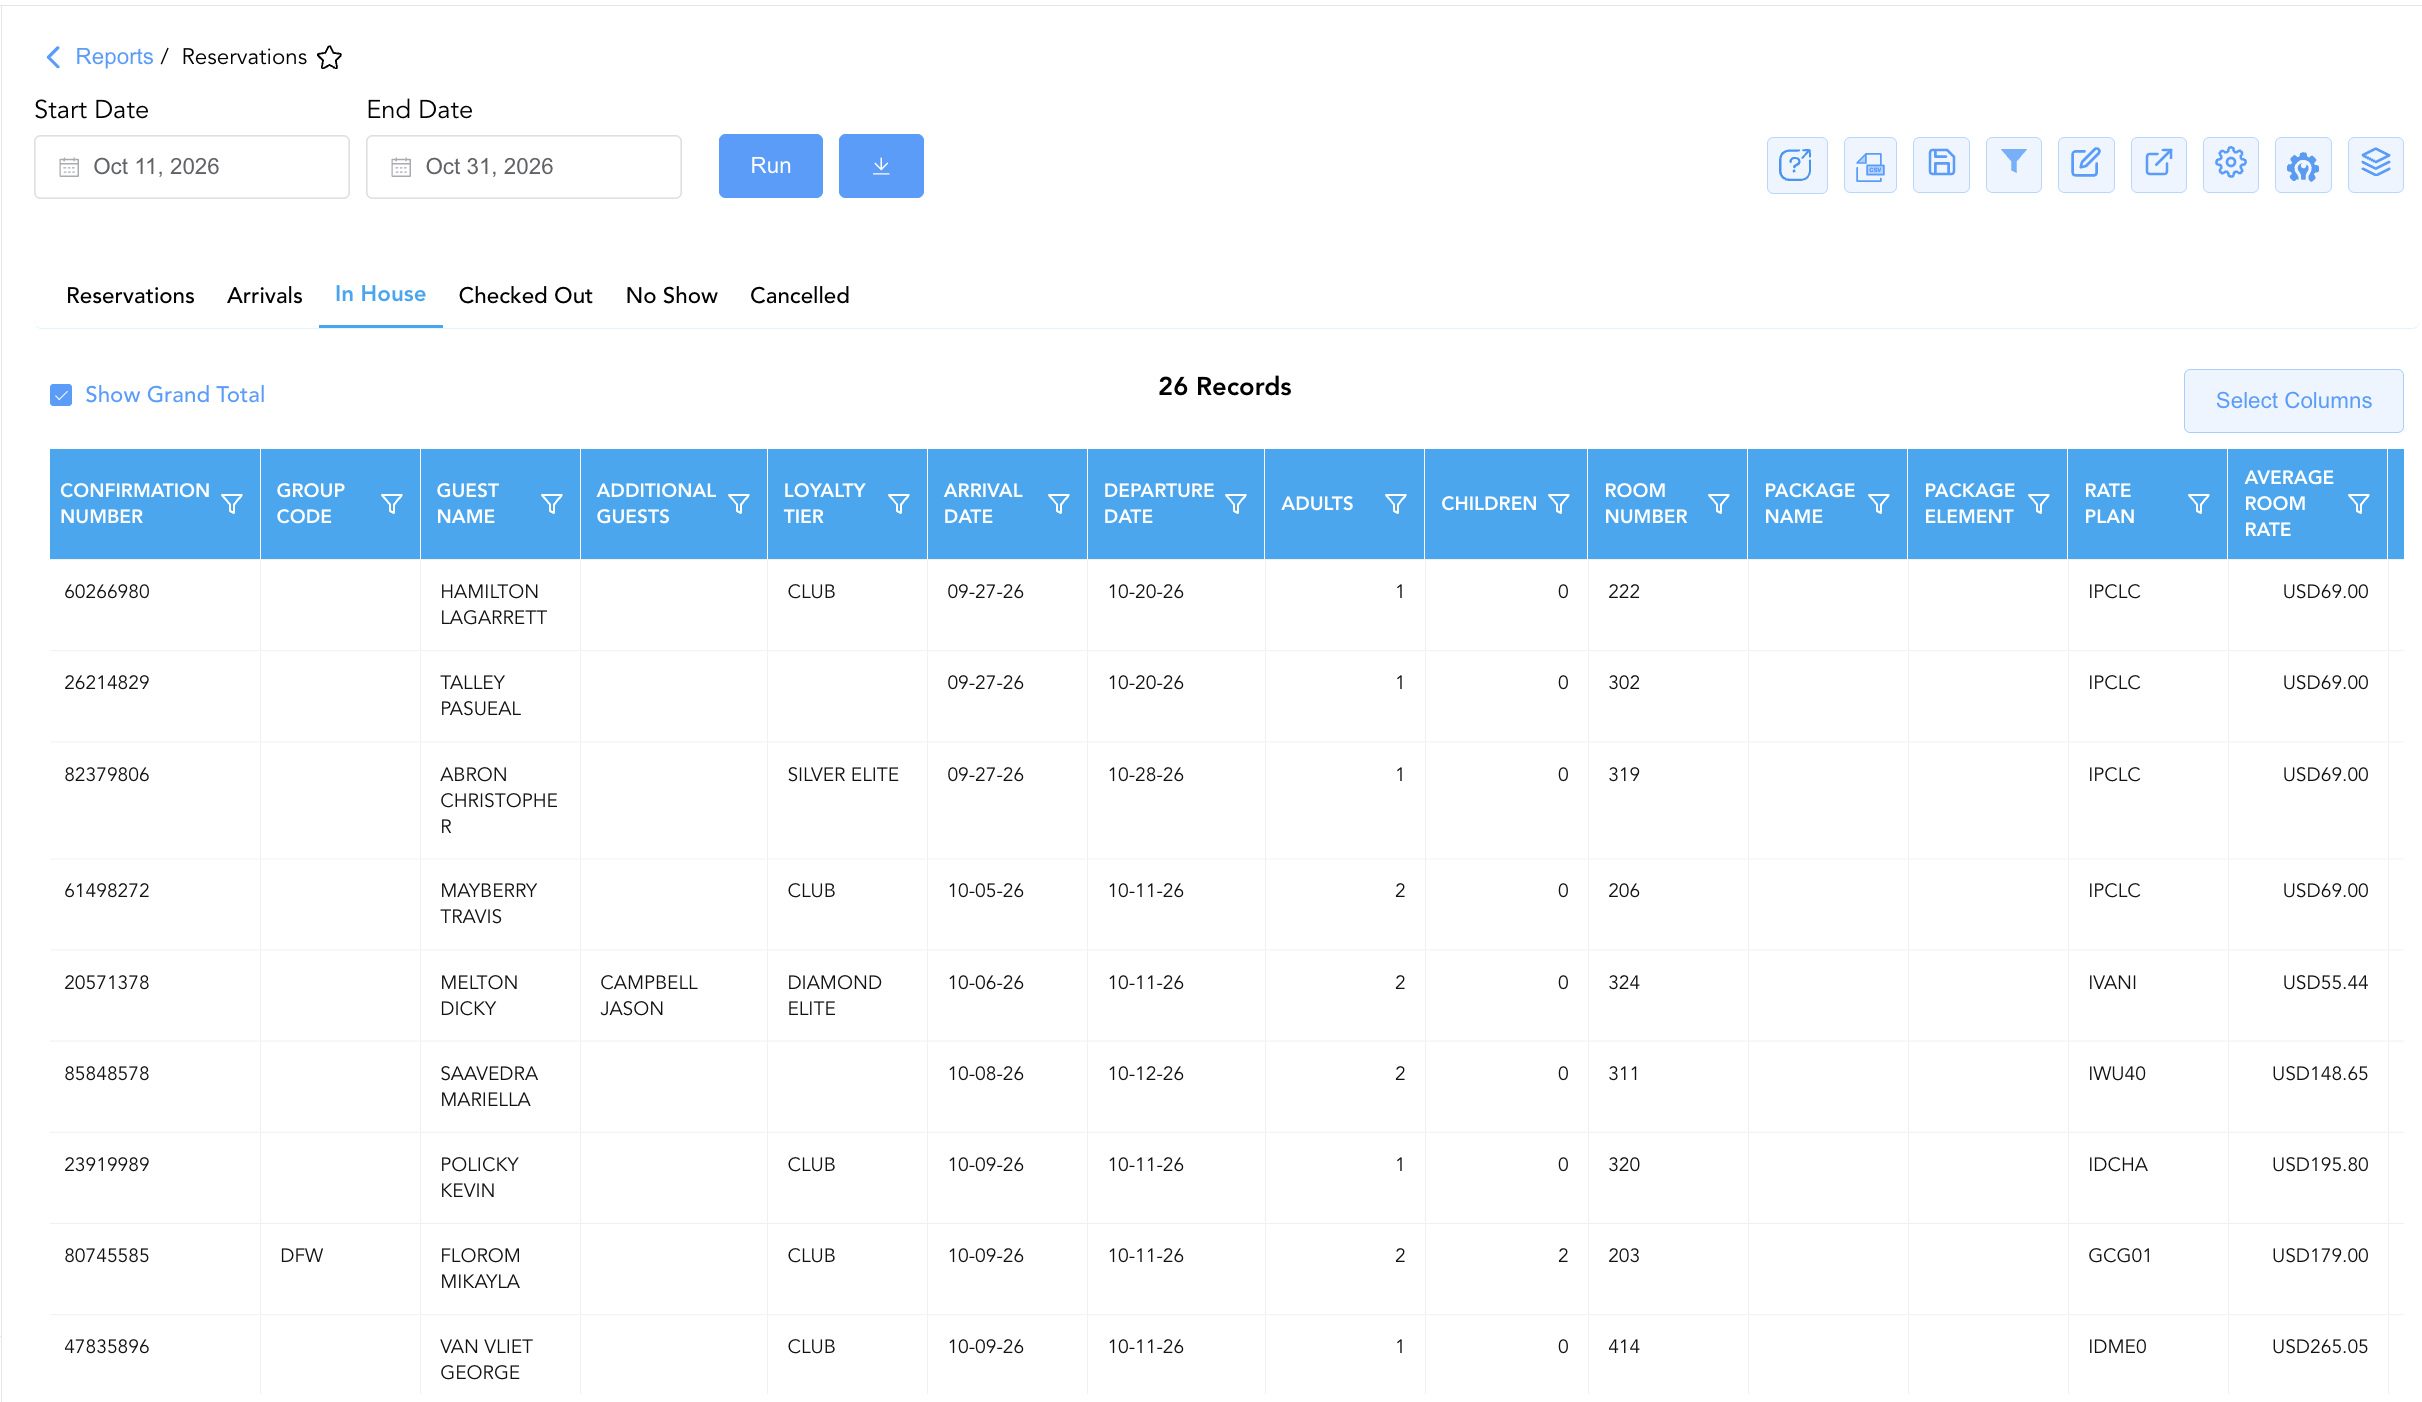This screenshot has width=2422, height=1402.
Task: Uncheck Show Grand Total checkbox
Action: (61, 395)
